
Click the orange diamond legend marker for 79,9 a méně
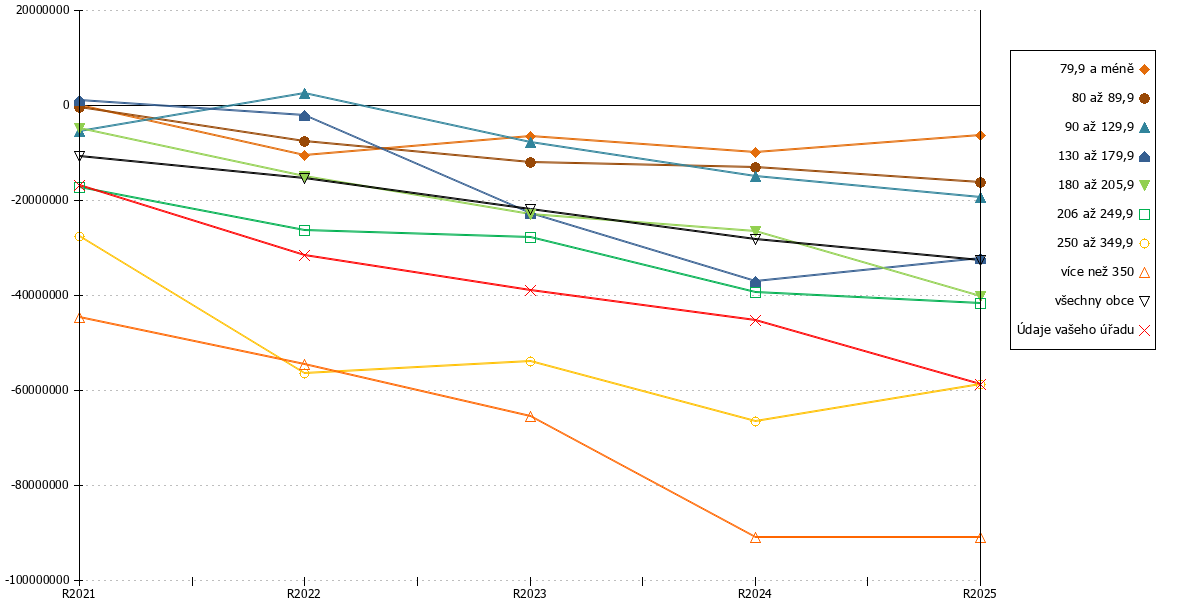(1144, 69)
